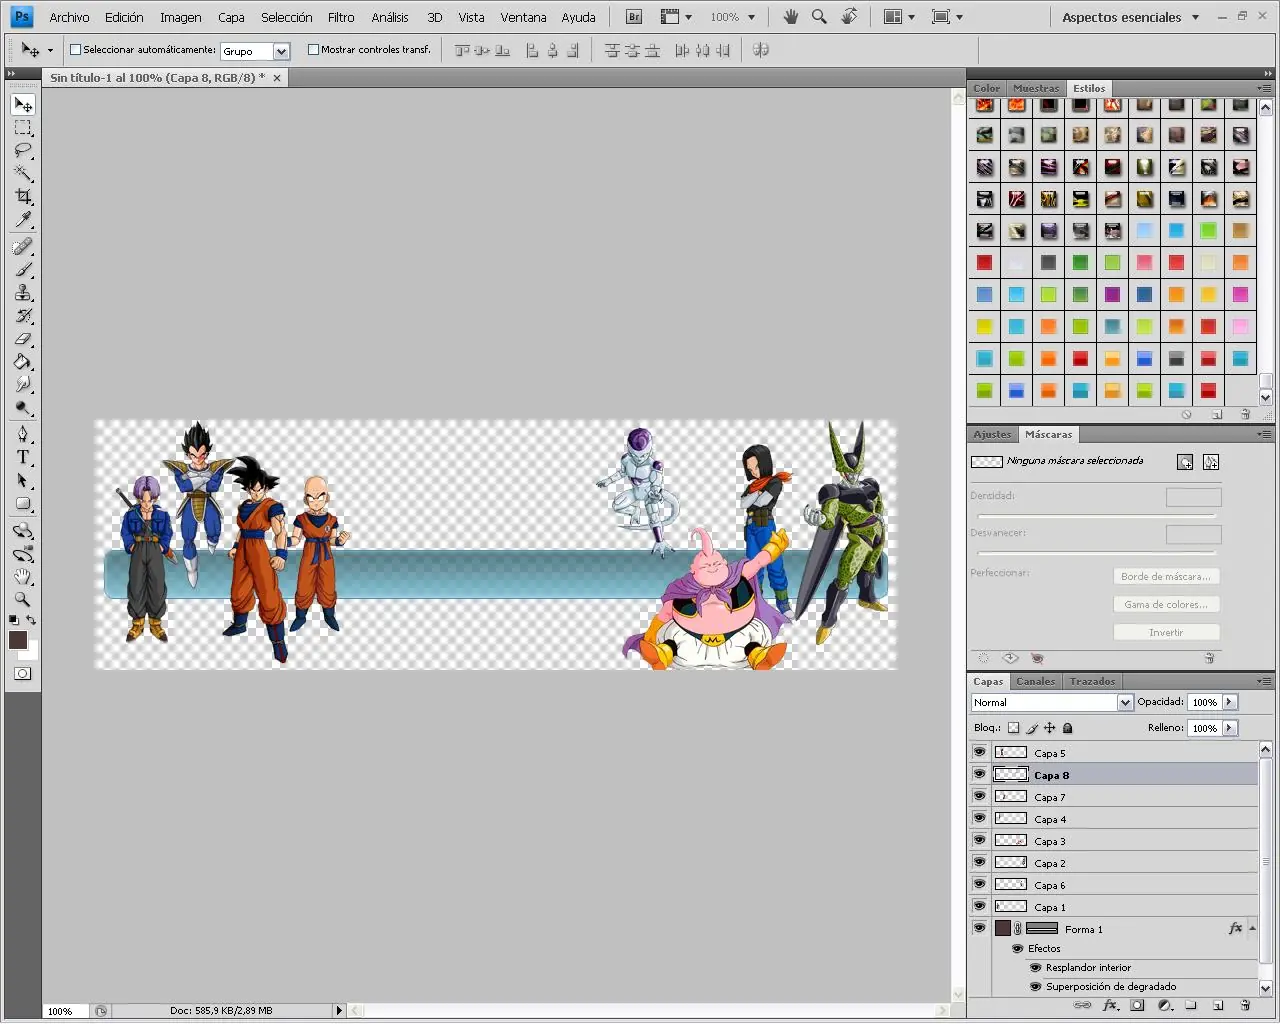
Task: Enable Seleccionar automáticamente checkbox
Action: tap(75, 49)
